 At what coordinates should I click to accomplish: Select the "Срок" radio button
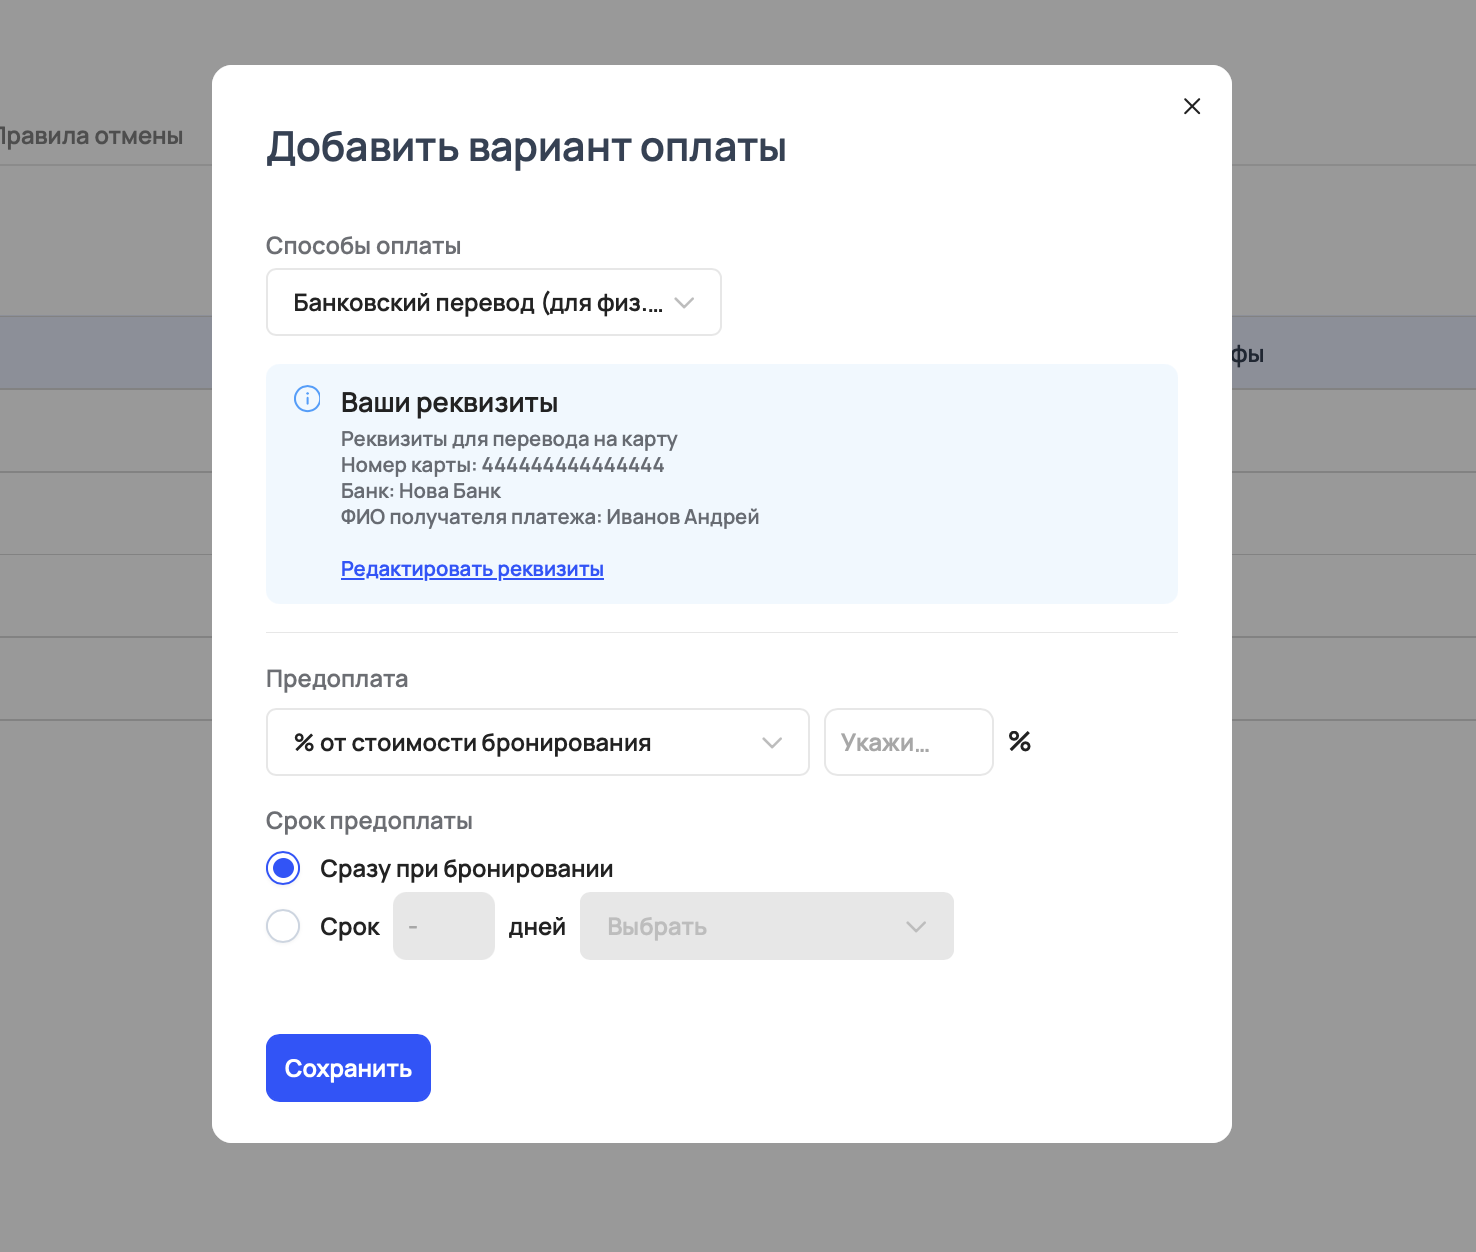[x=283, y=926]
